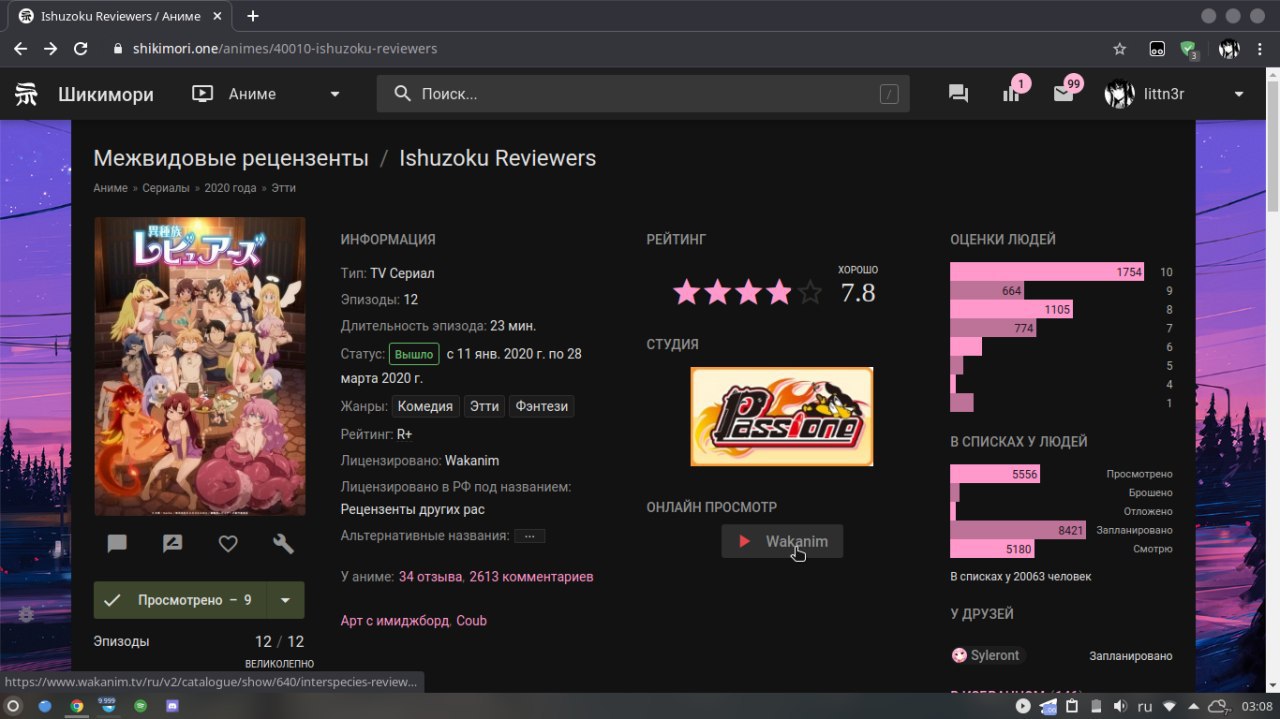
Task: Open the Telegram icon with 9999 badge
Action: (x=107, y=705)
